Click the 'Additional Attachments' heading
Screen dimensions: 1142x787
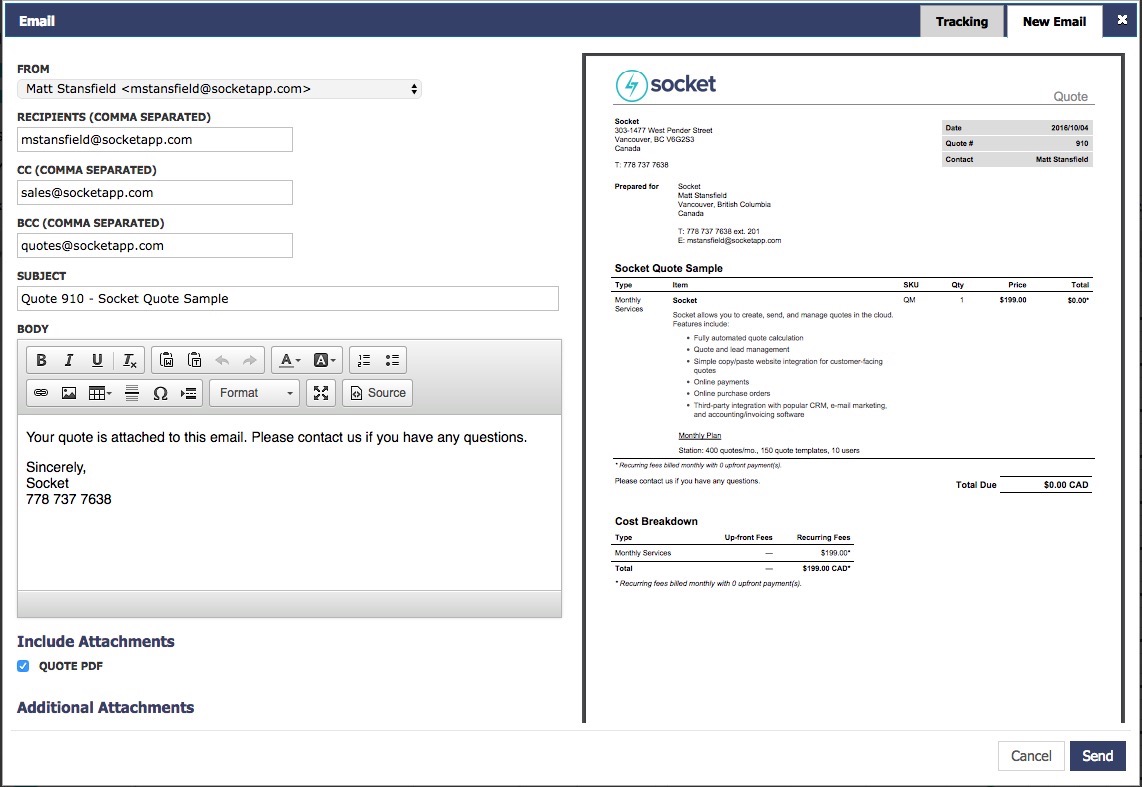point(106,708)
